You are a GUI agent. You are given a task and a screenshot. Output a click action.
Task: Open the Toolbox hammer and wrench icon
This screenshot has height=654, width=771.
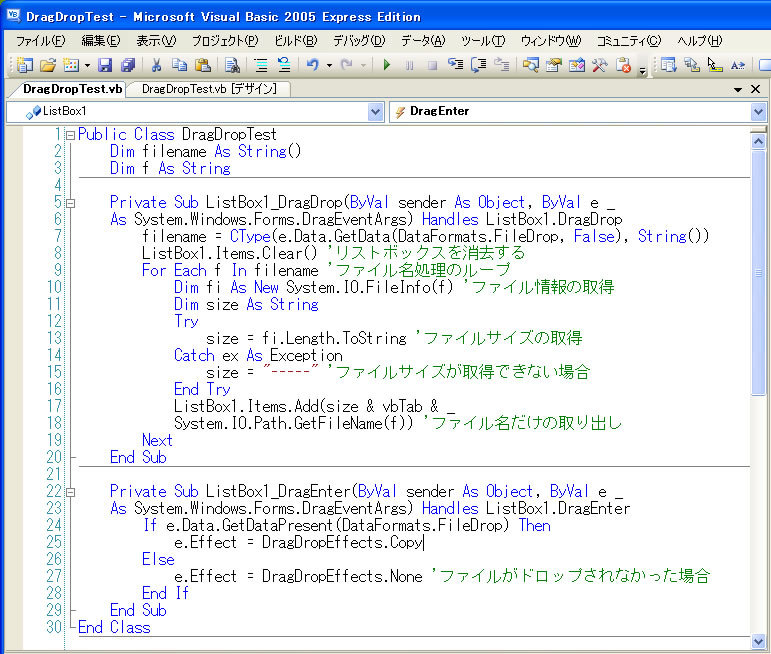600,65
